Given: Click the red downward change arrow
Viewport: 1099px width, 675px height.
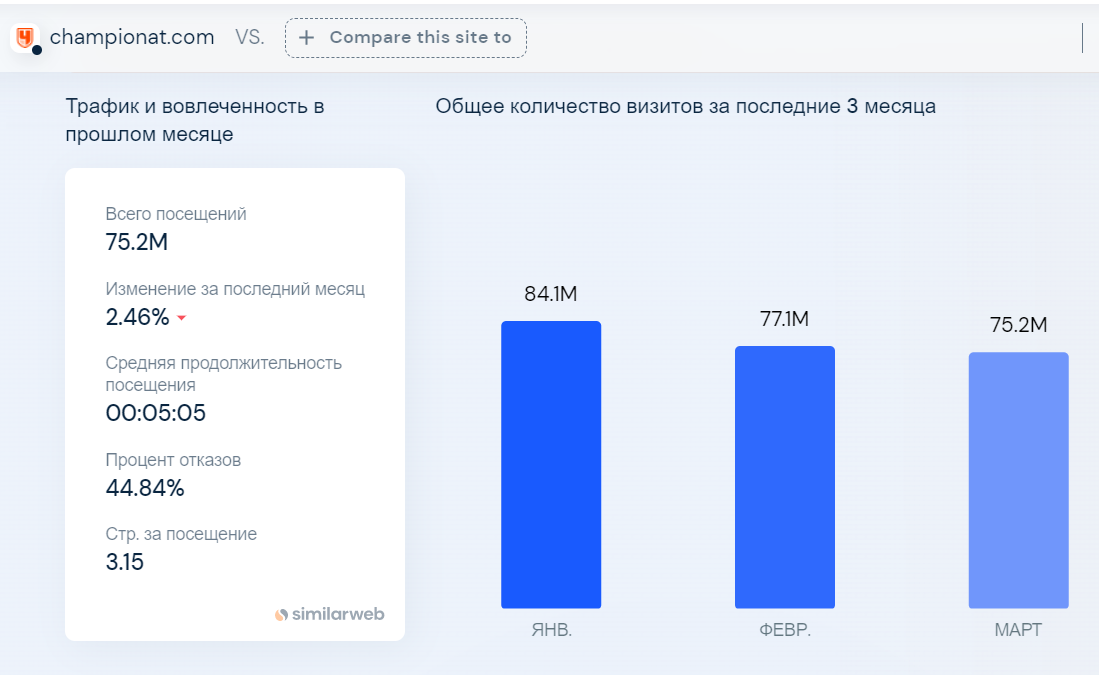Looking at the screenshot, I should pyautogui.click(x=182, y=318).
